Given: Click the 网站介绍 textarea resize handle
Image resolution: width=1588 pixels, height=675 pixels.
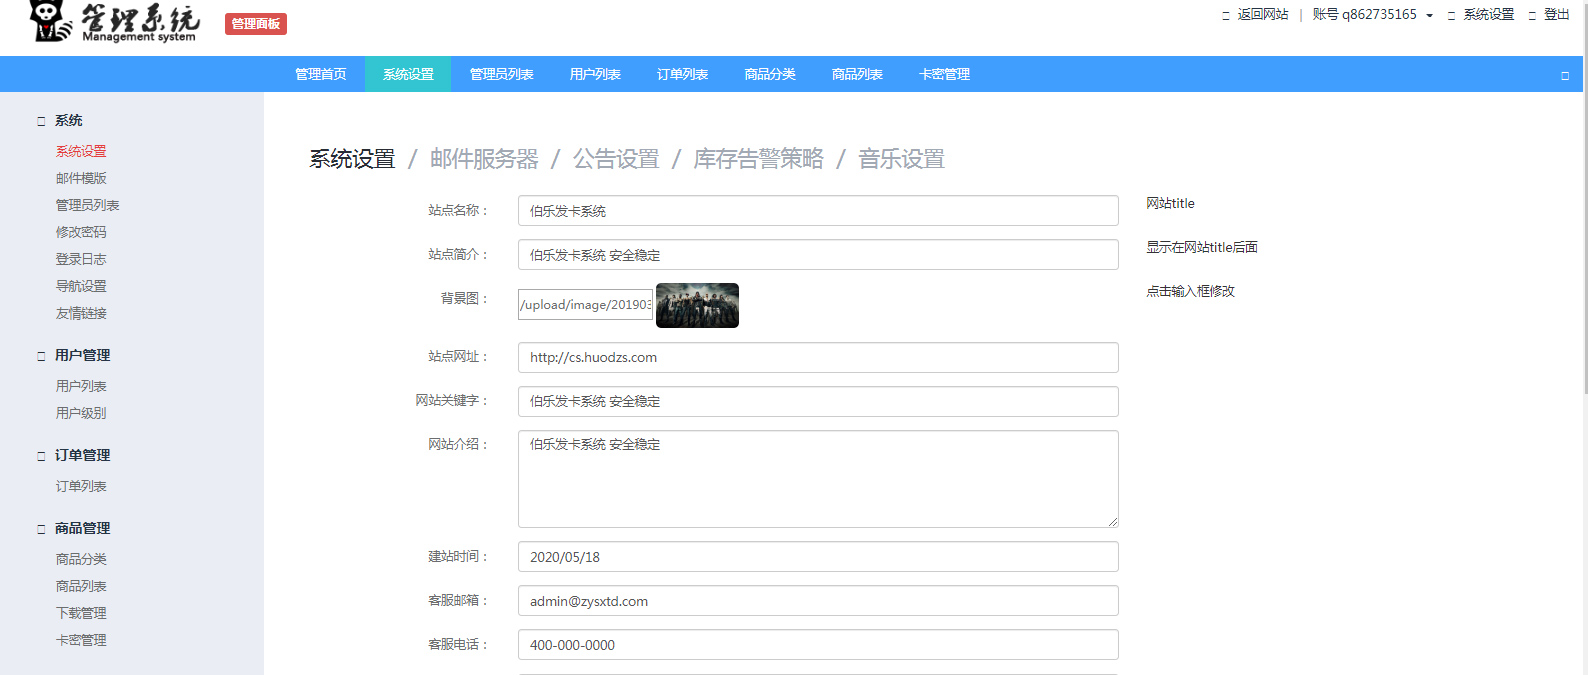Looking at the screenshot, I should pyautogui.click(x=1113, y=522).
